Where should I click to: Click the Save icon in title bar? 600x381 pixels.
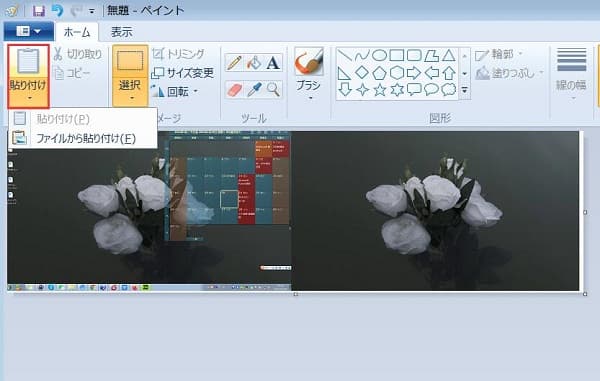coord(38,11)
